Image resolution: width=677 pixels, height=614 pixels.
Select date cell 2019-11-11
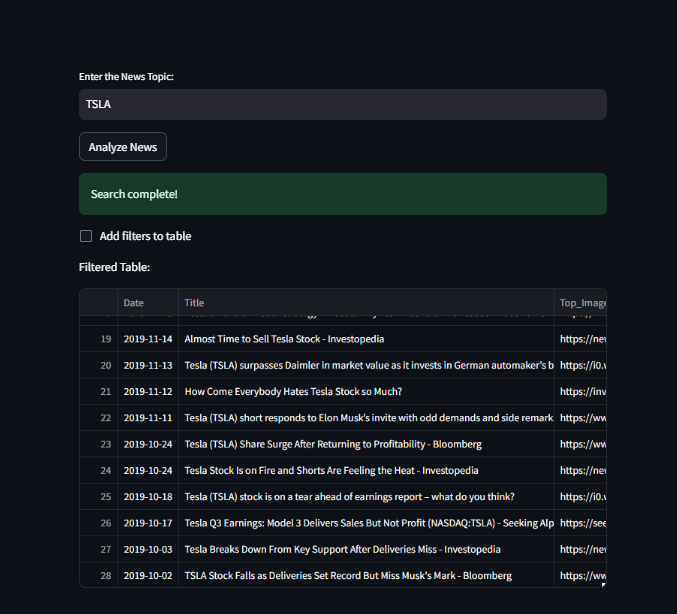148,418
